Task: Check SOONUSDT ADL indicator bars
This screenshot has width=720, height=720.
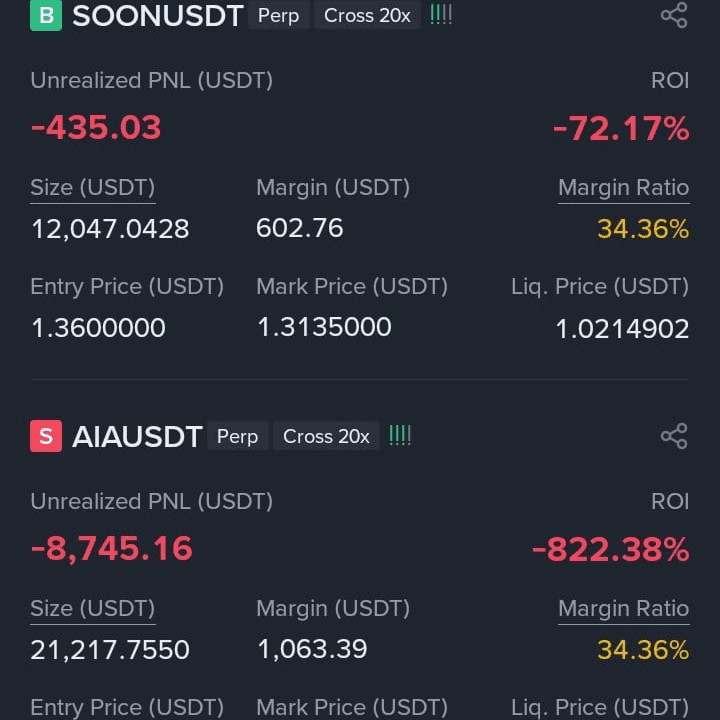Action: point(441,15)
